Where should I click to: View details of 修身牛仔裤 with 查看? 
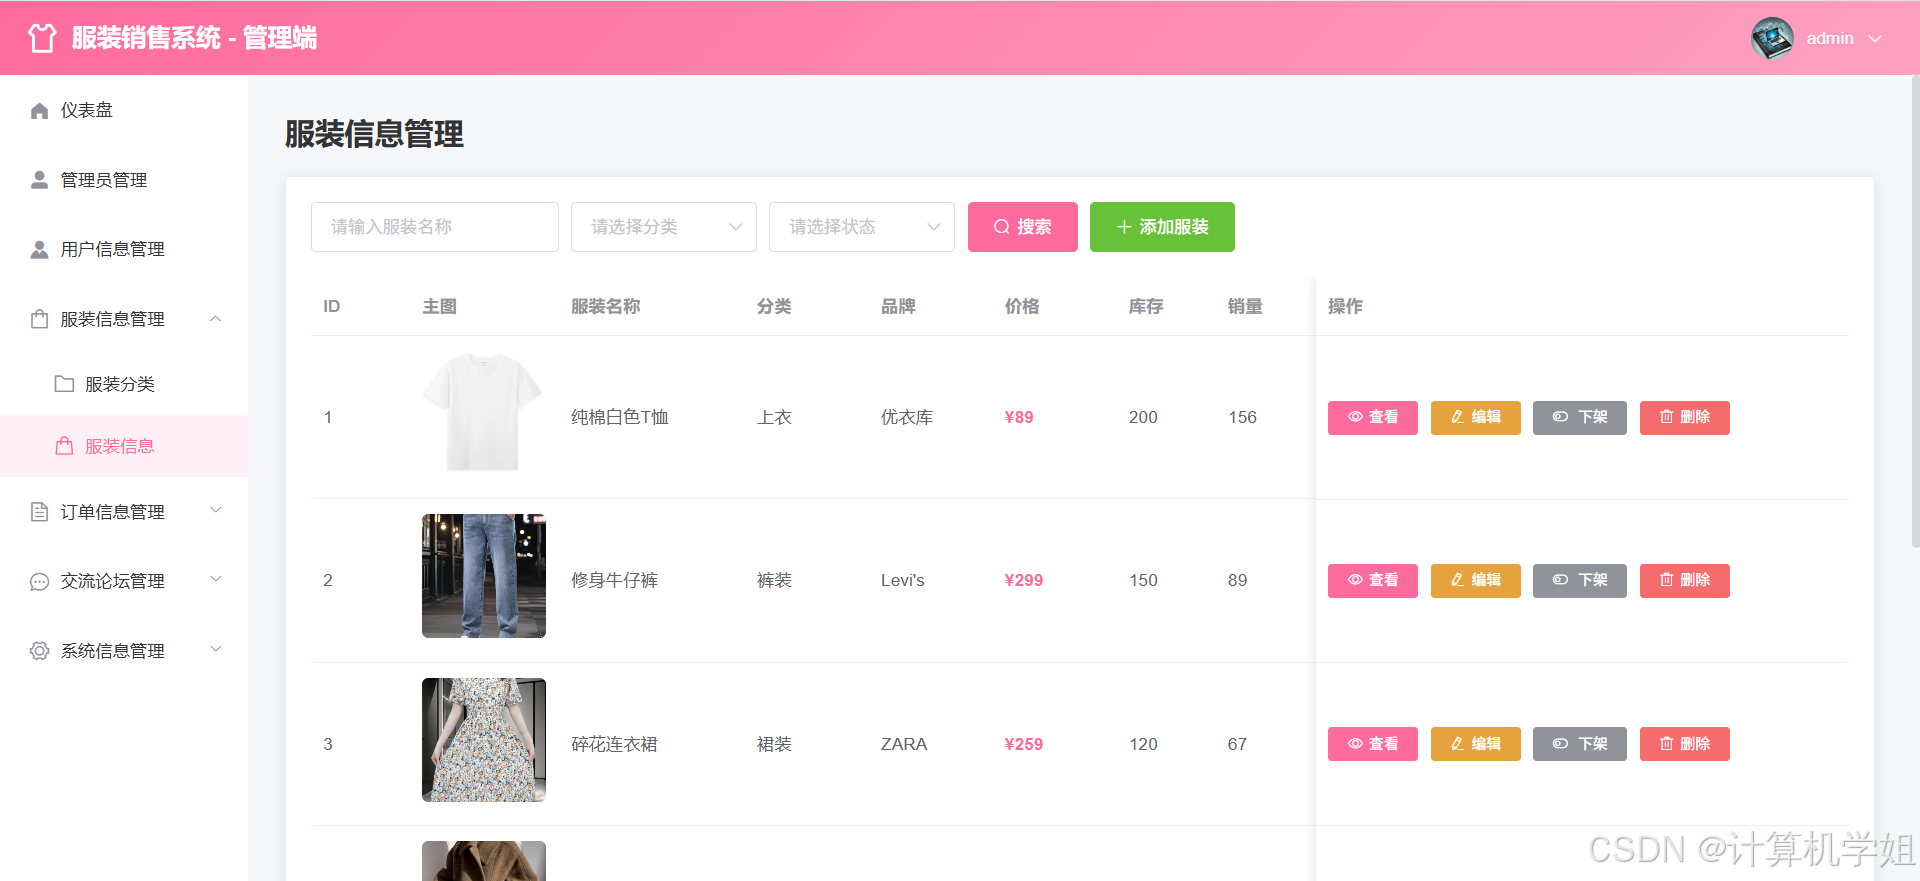1373,580
